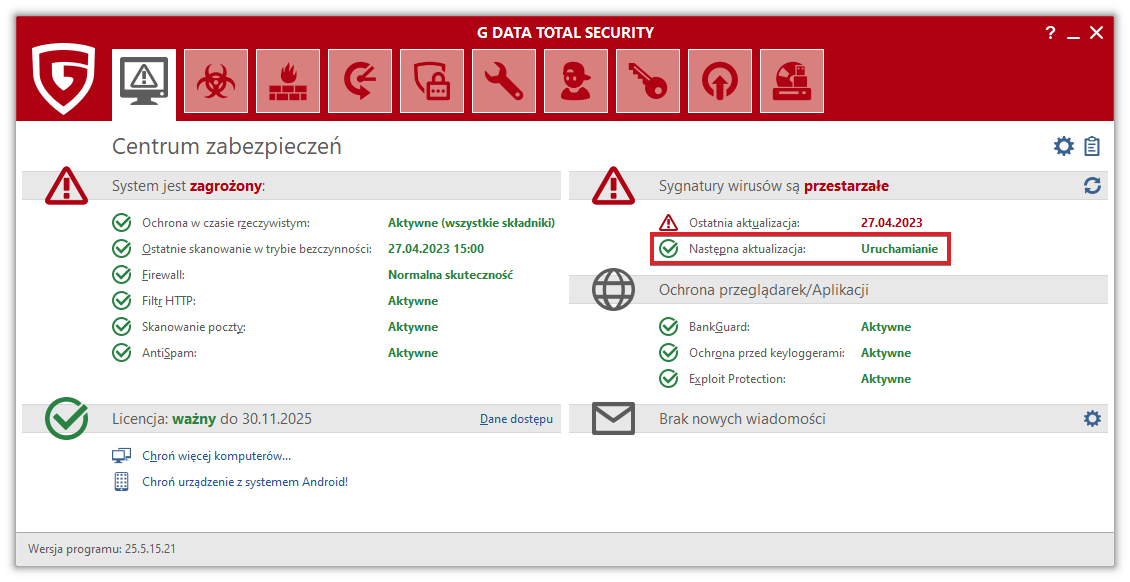Screen dimensions: 1130x582
Task: Open settings gear beside Centrum zabezpieczeń
Action: (1064, 146)
